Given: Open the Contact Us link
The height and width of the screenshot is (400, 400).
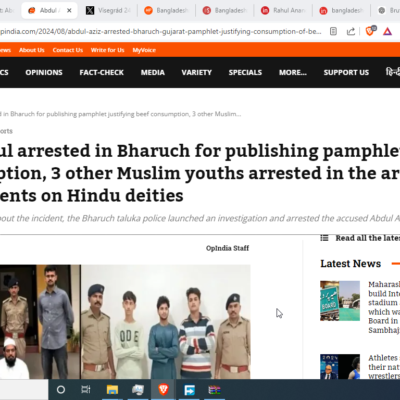Looking at the screenshot, I should point(68,50).
